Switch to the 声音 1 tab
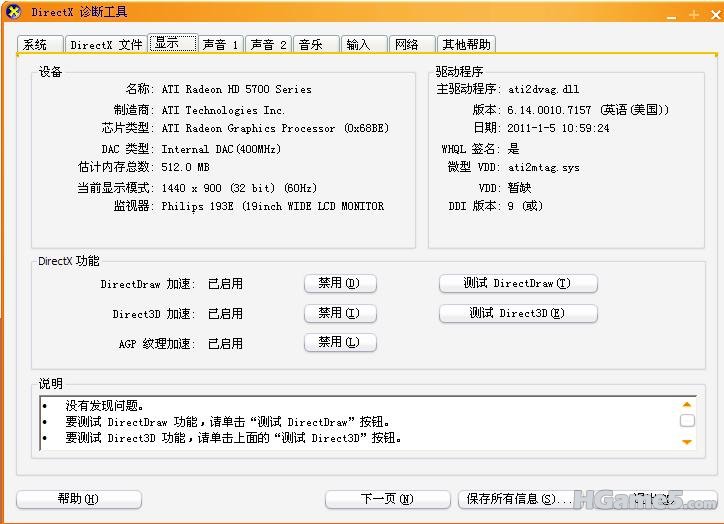The width and height of the screenshot is (724, 524). 221,44
